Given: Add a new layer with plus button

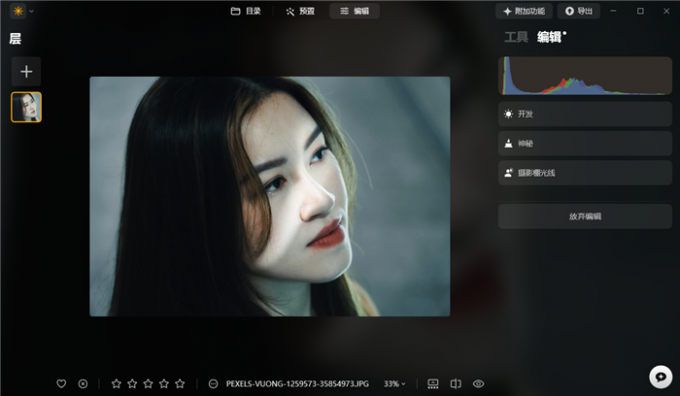Looking at the screenshot, I should [x=26, y=72].
